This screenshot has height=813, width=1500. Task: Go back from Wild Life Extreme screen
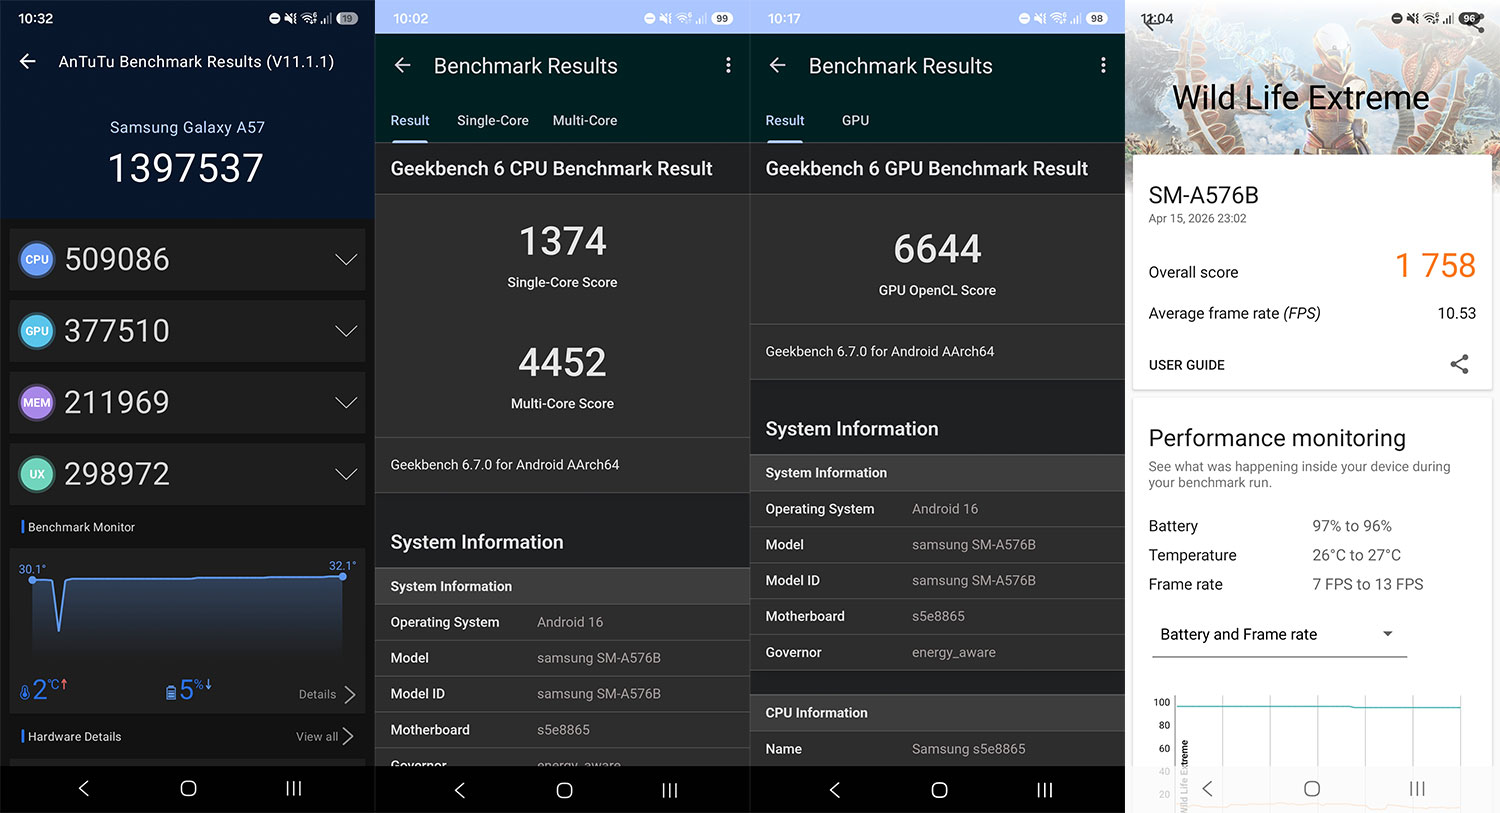pyautogui.click(x=1149, y=22)
